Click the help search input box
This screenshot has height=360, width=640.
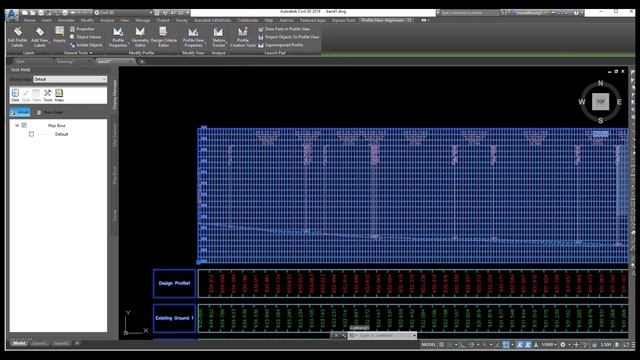tap(469, 13)
